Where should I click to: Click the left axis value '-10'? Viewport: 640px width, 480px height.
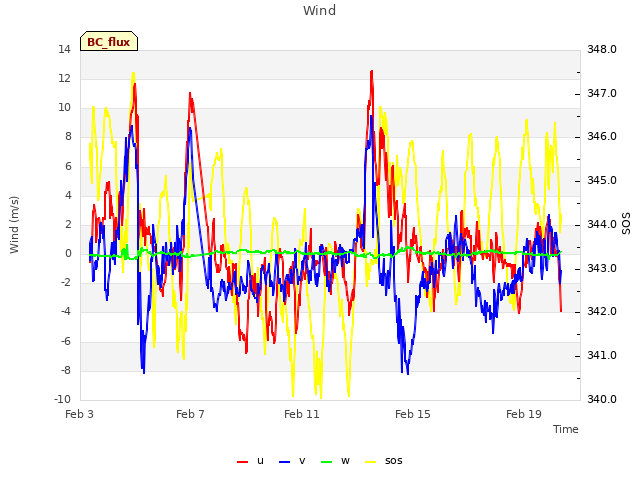pos(62,399)
